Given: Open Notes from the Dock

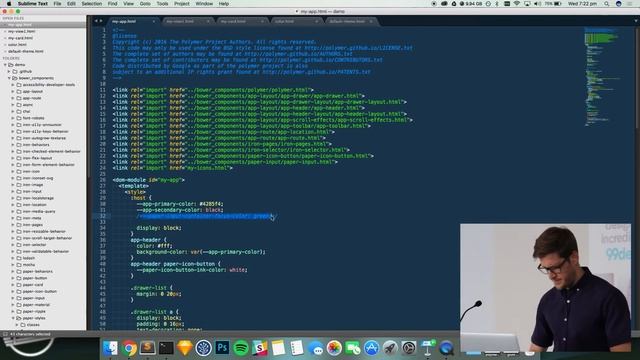Looking at the screenshot, I should pos(278,348).
